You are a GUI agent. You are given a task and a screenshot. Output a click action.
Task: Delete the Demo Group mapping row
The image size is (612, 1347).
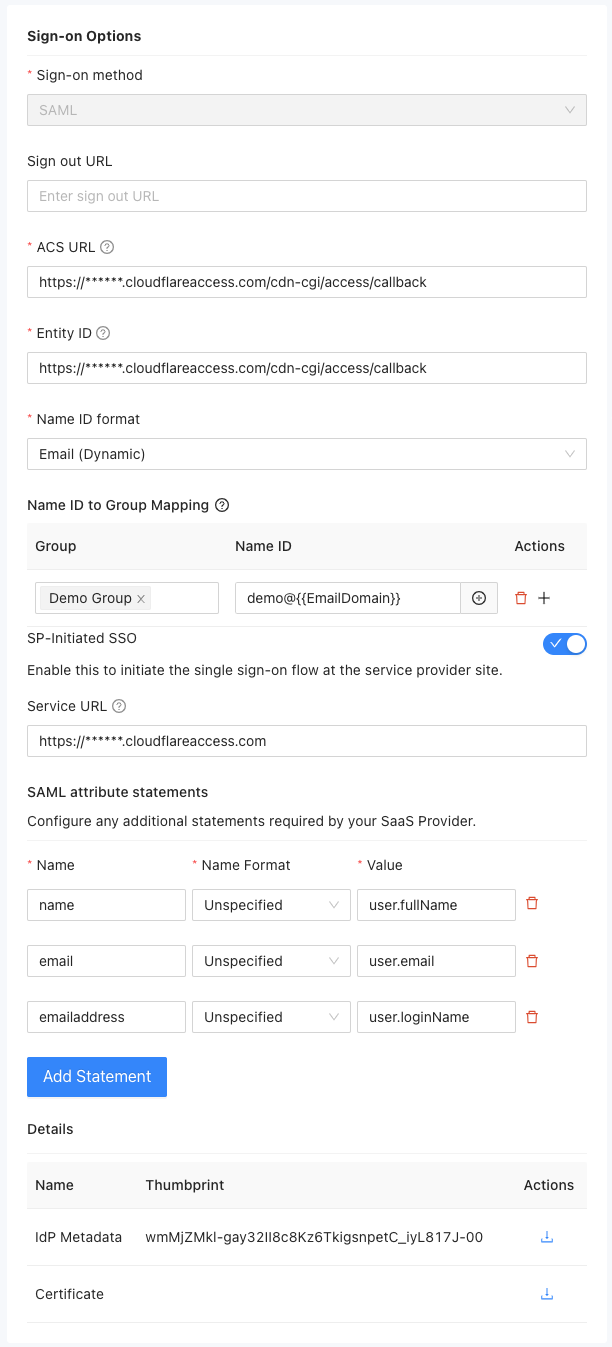520,598
